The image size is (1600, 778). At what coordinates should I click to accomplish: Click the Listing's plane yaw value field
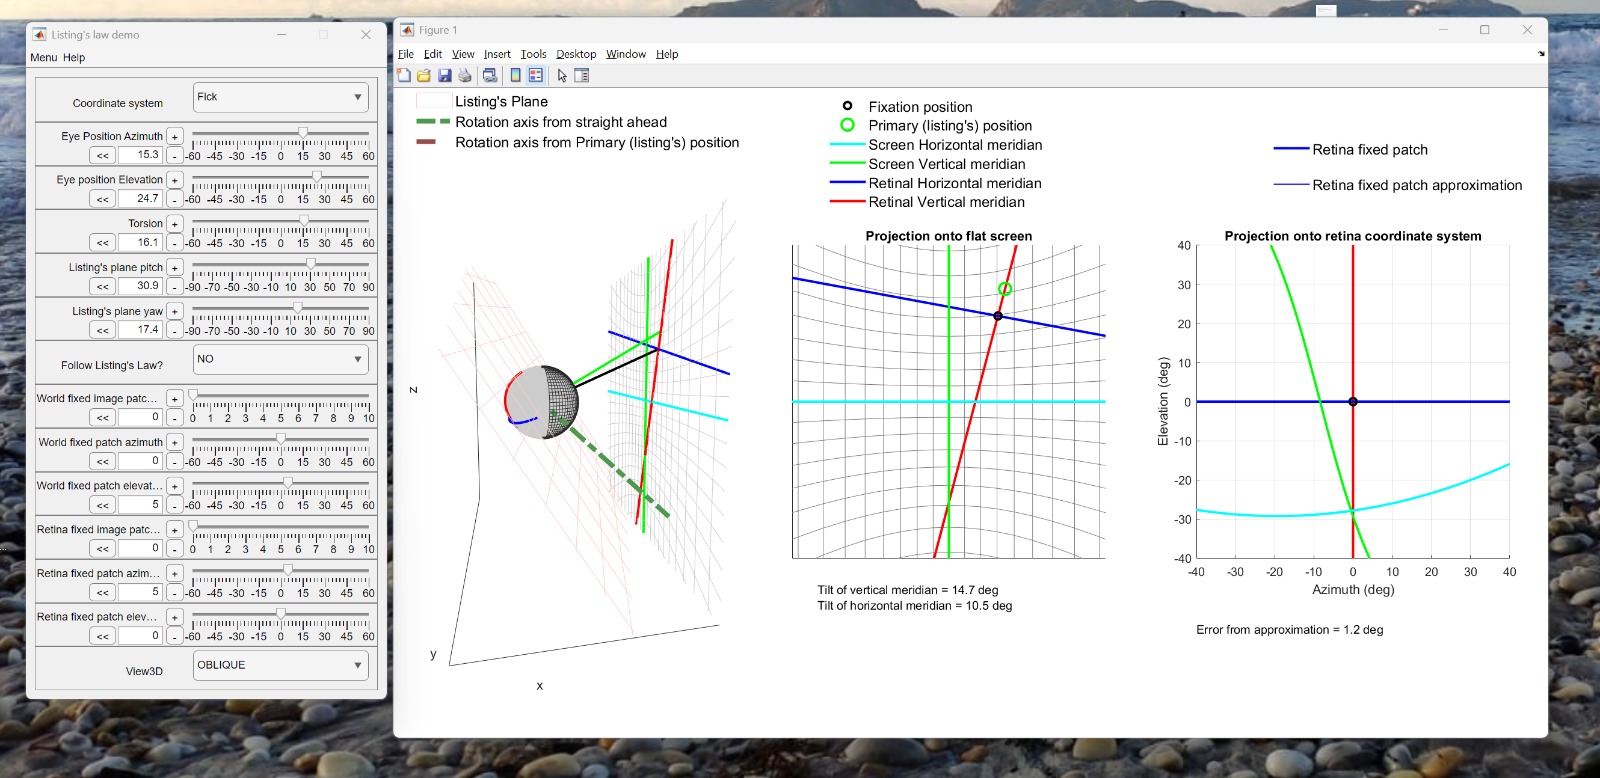[x=139, y=329]
